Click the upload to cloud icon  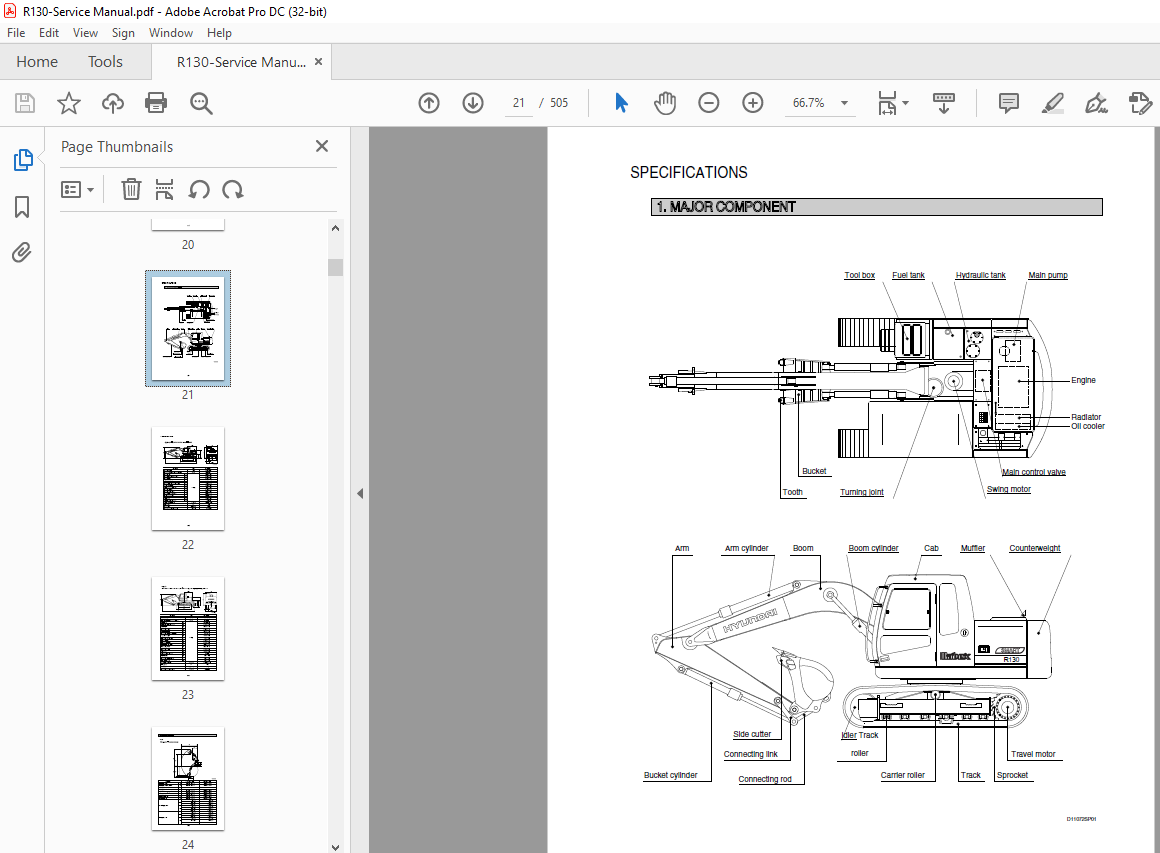pyautogui.click(x=112, y=103)
